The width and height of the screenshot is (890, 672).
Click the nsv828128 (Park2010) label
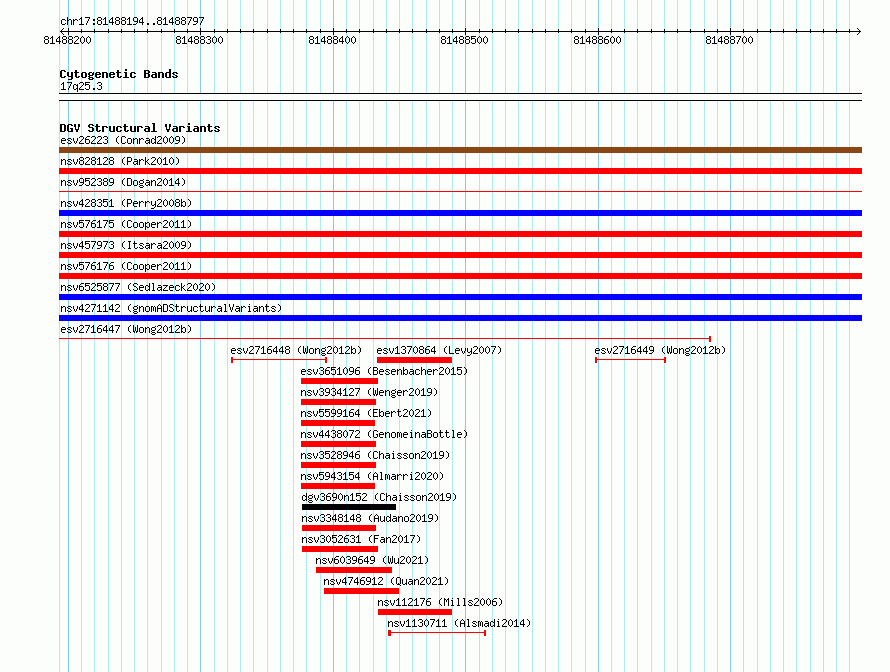120,161
